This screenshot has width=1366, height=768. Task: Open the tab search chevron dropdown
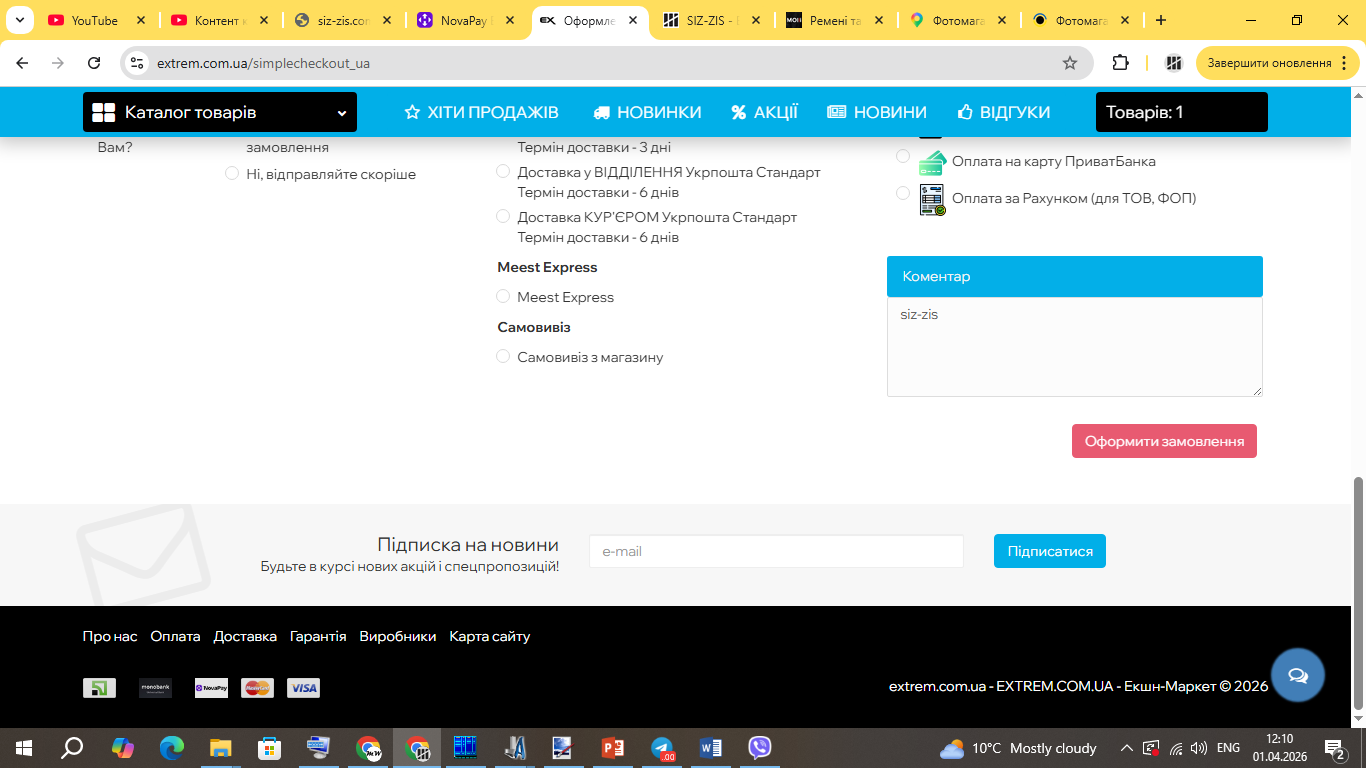click(18, 20)
